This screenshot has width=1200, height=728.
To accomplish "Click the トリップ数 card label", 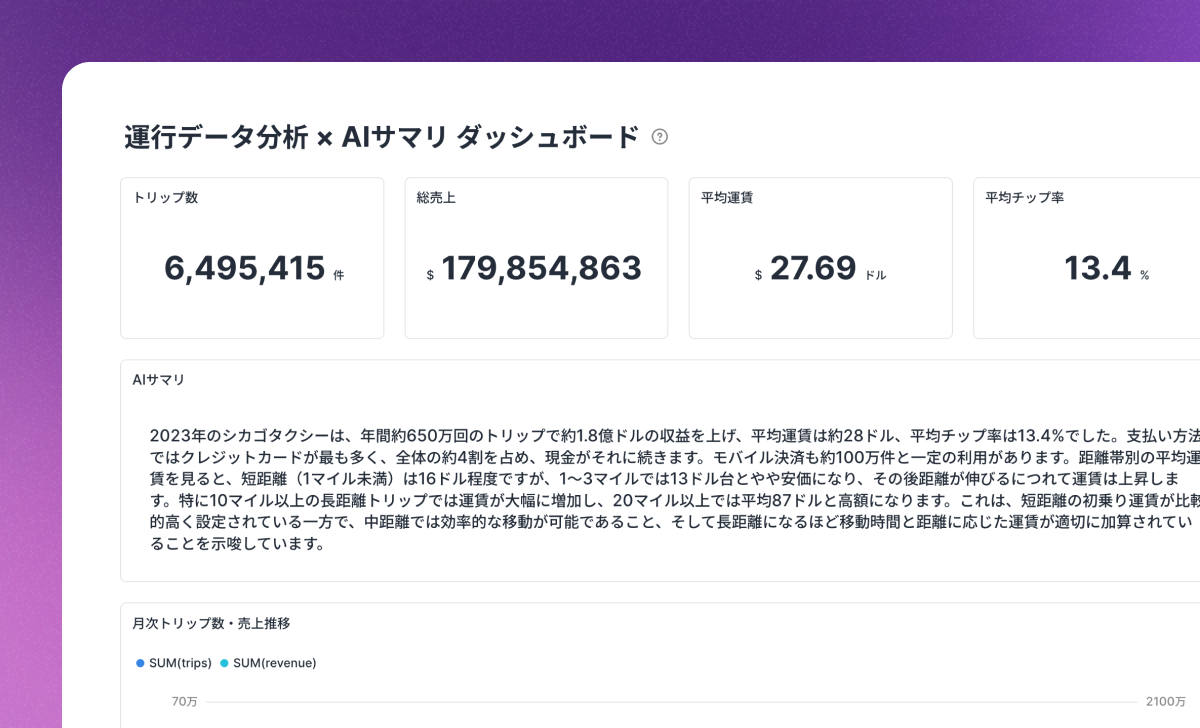I will (165, 198).
